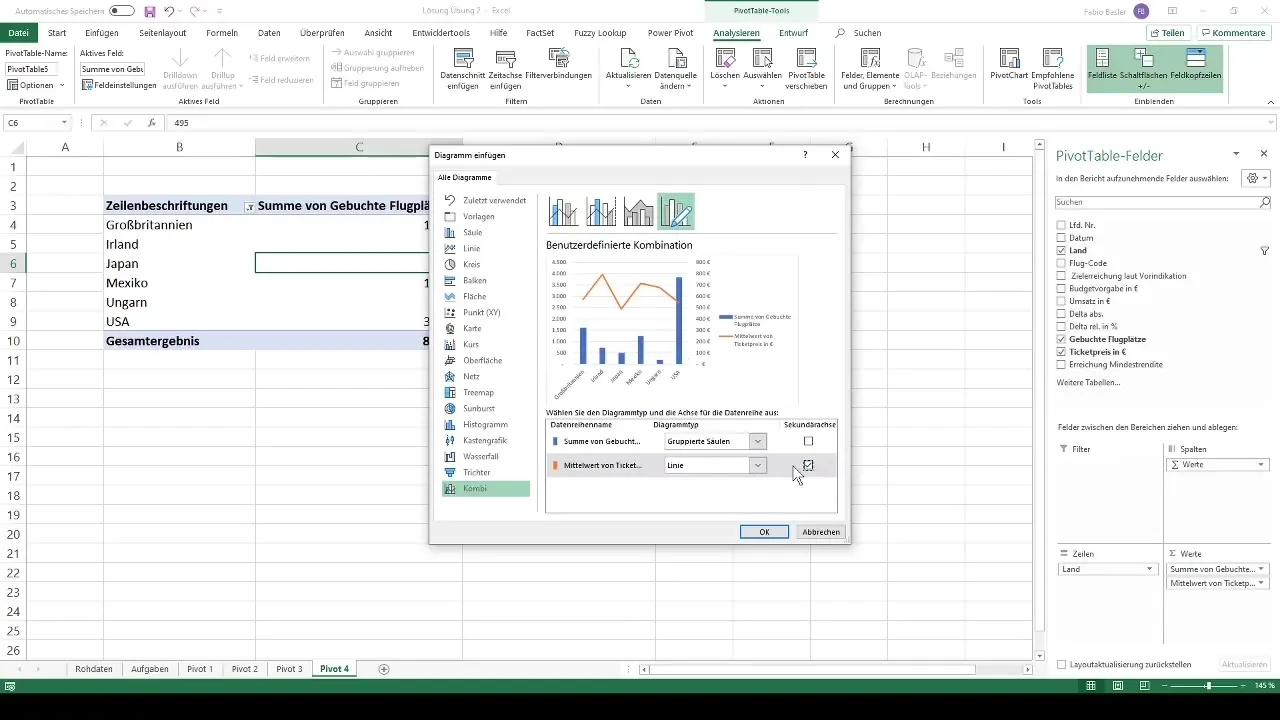Image resolution: width=1280 pixels, height=720 pixels.
Task: Open the Werte dropdown in Spalten area
Action: click(1262, 465)
